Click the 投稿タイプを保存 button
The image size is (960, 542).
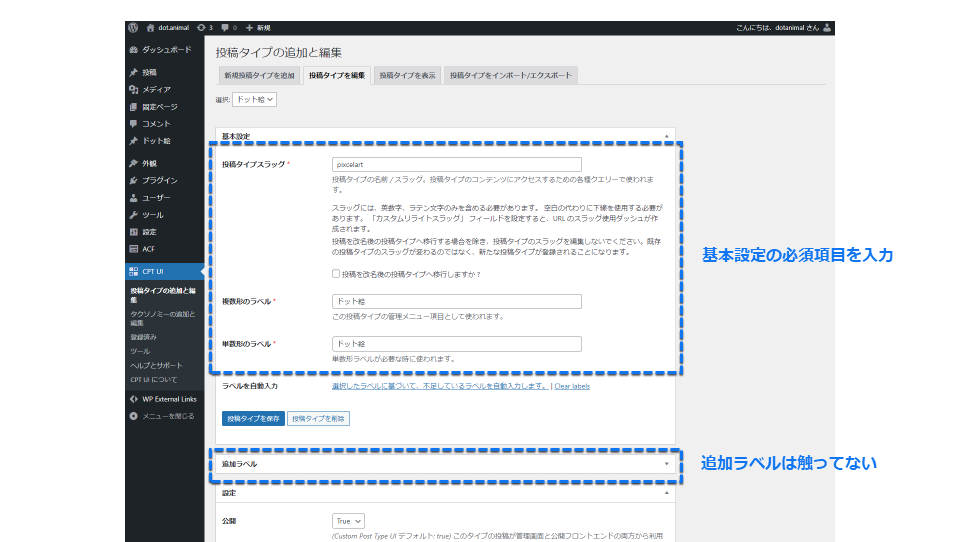[253, 419]
